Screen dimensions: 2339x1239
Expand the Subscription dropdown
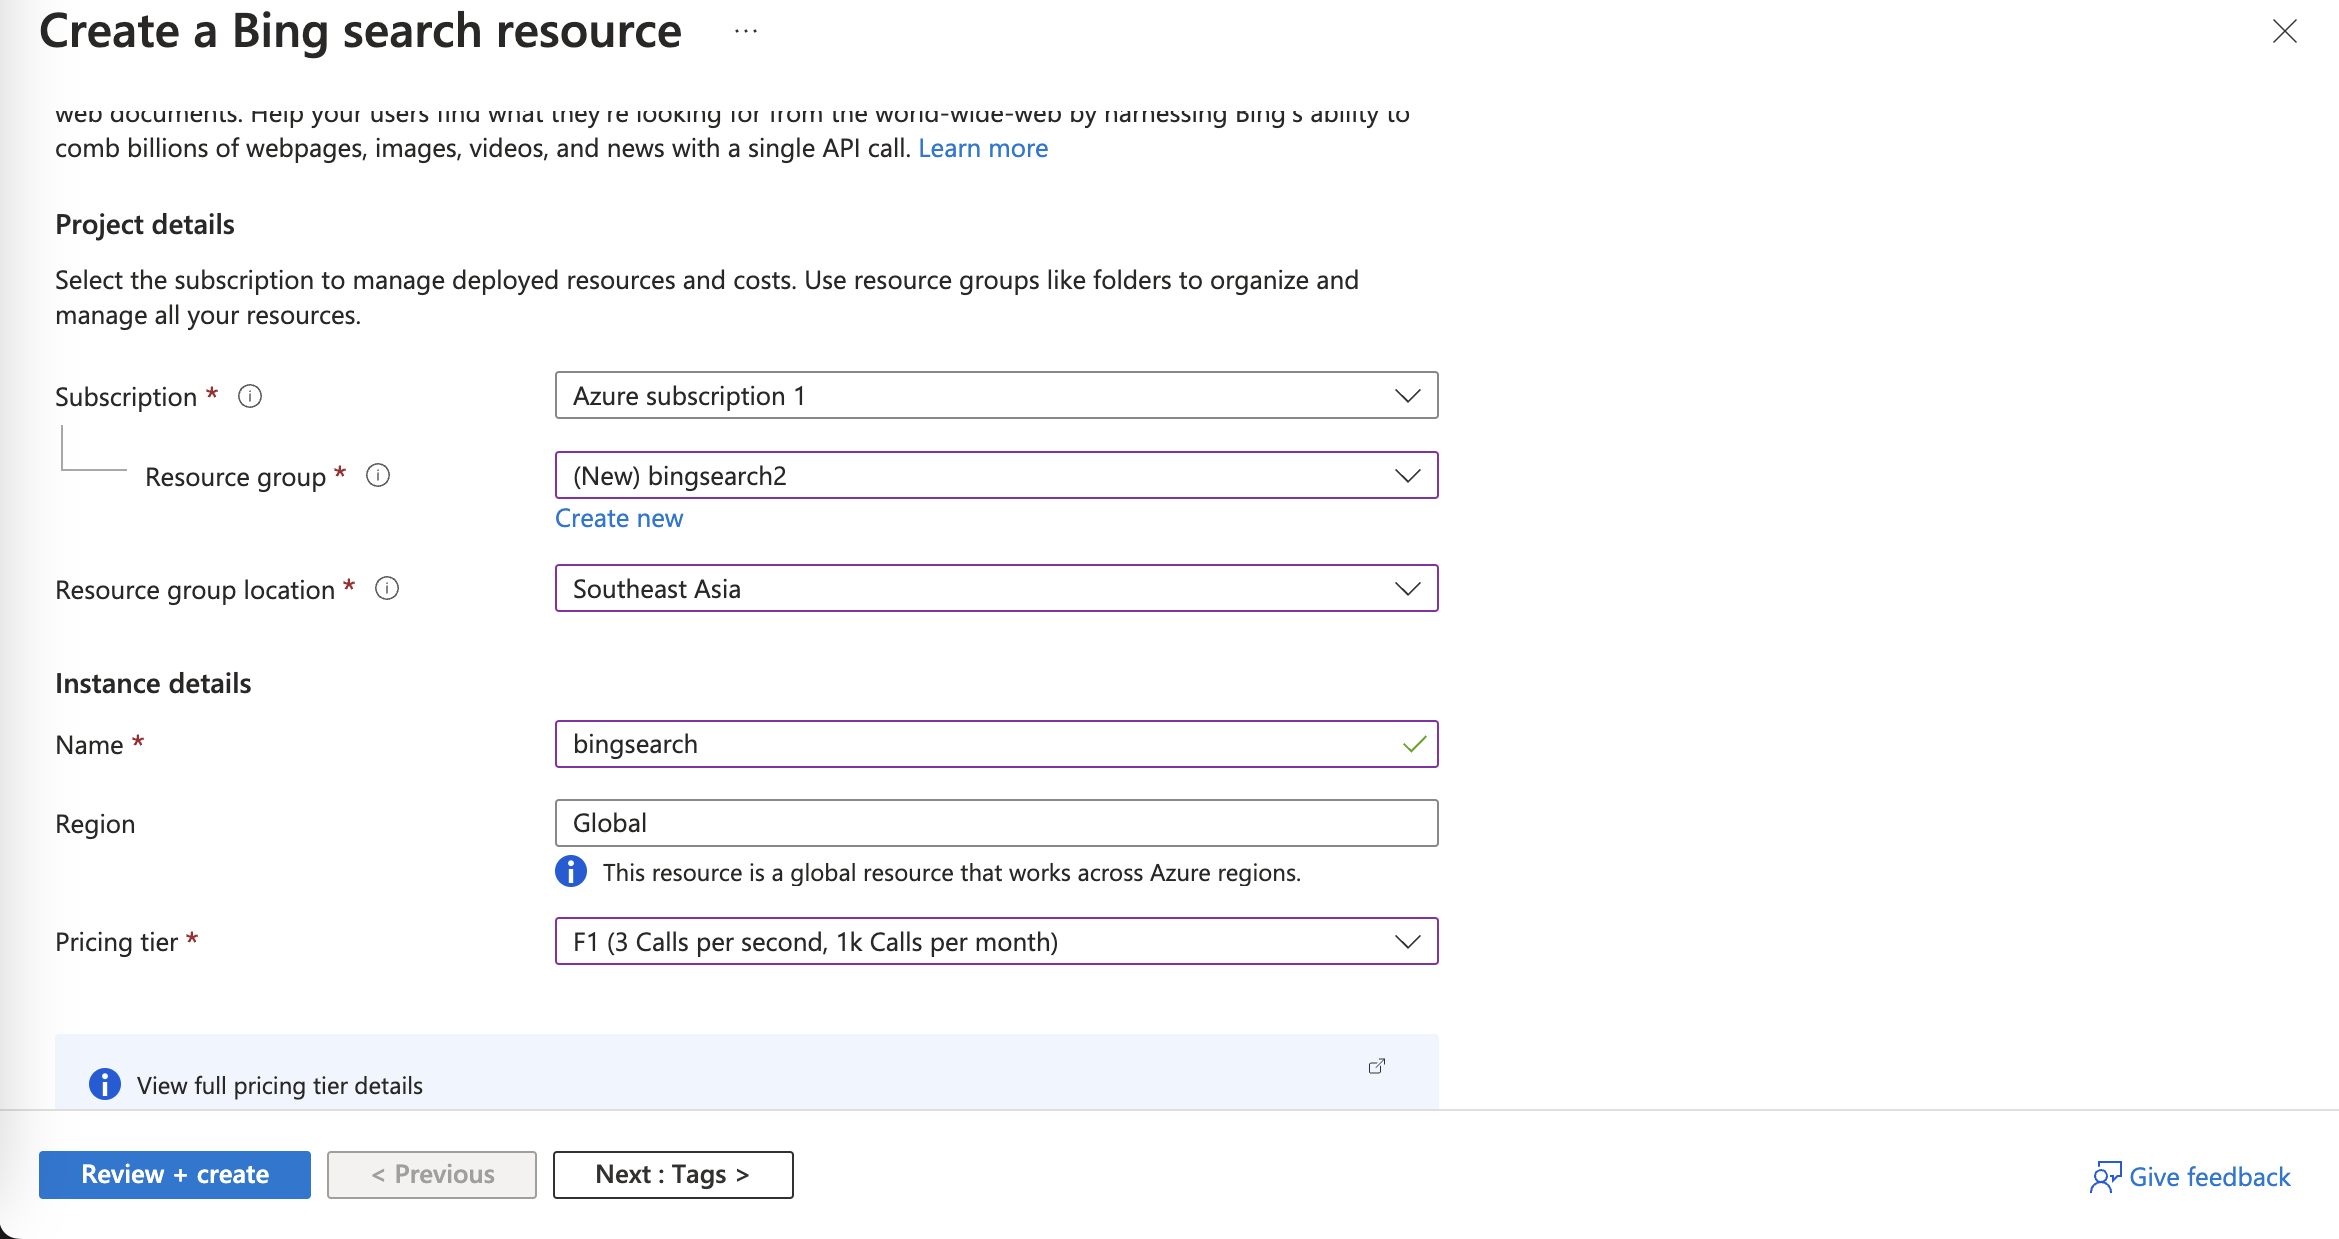[996, 395]
